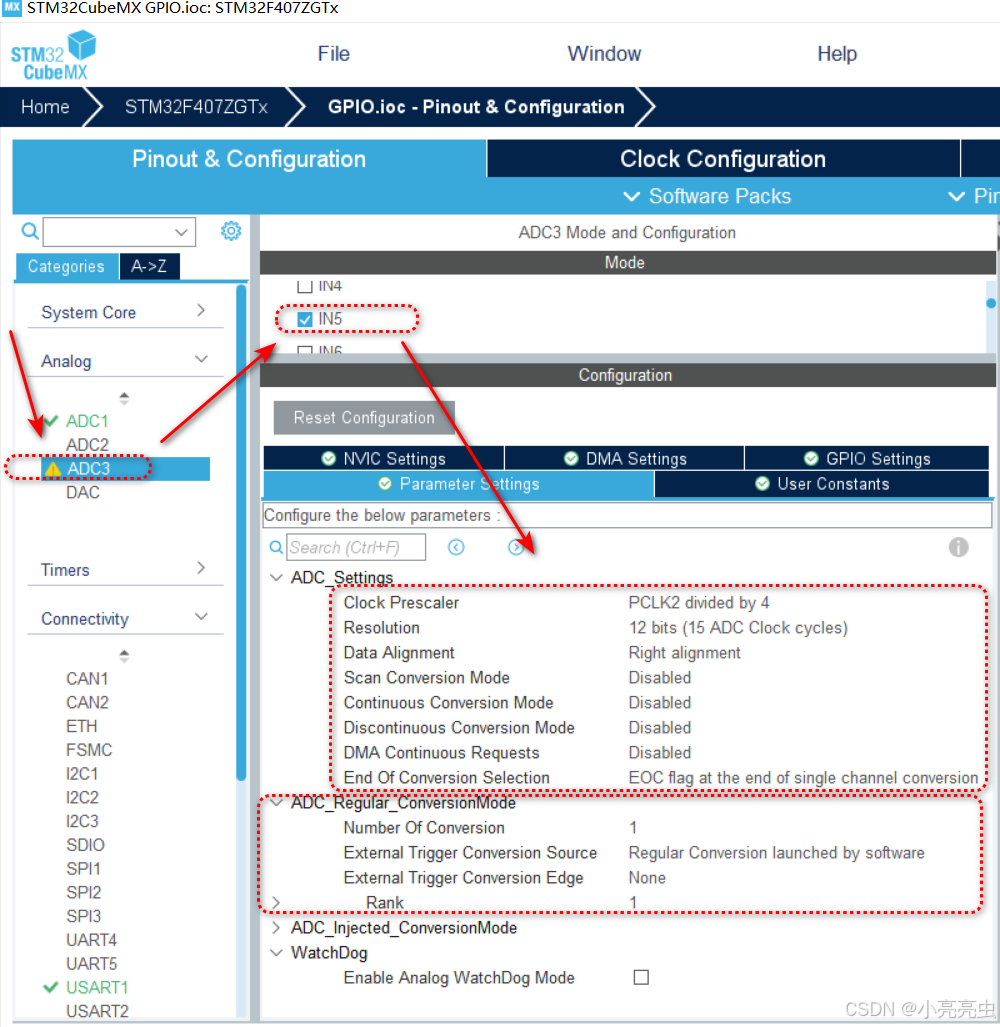Screen dimensions: 1000x1027
Task: Go to previous search result arrow
Action: (456, 547)
